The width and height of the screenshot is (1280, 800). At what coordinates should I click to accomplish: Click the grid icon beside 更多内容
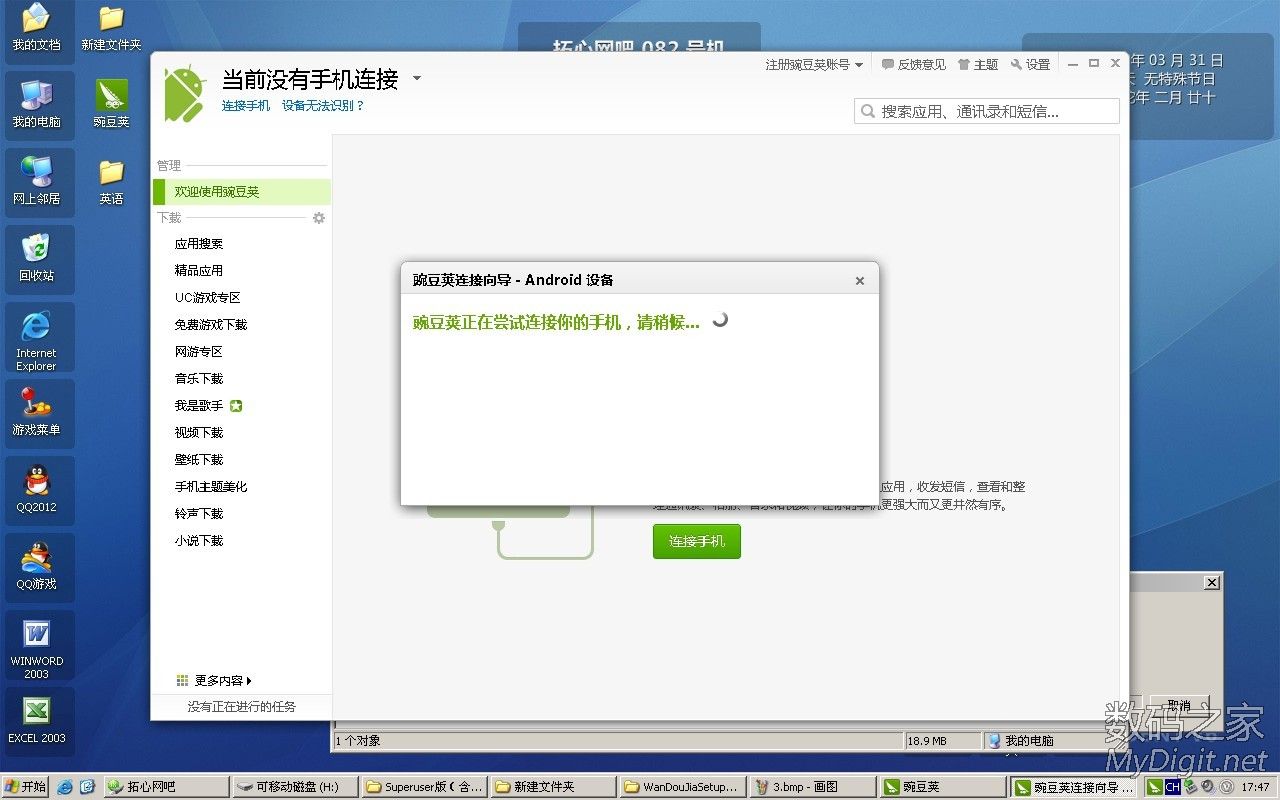click(x=182, y=680)
